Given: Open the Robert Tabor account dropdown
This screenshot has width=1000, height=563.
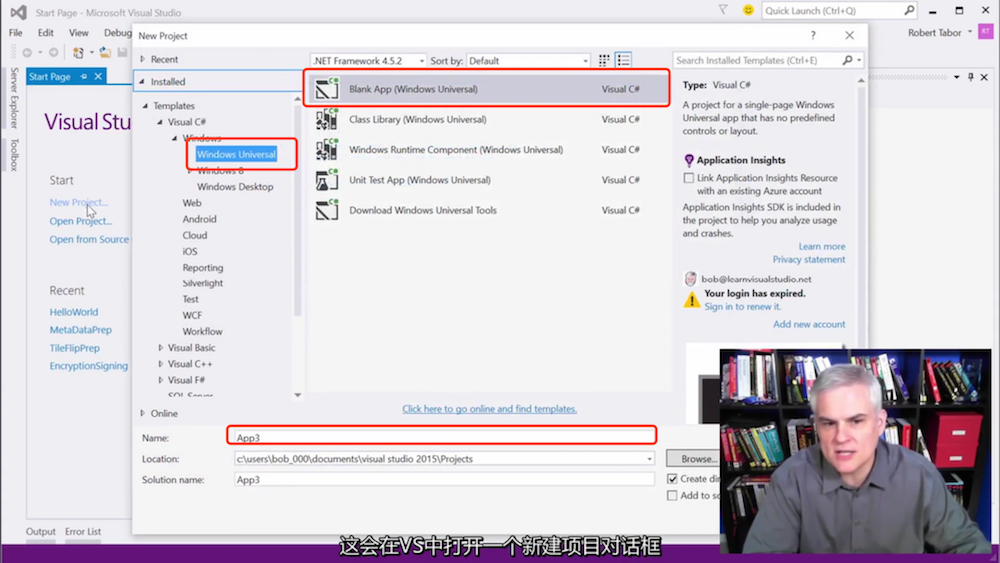Looking at the screenshot, I should (x=970, y=33).
